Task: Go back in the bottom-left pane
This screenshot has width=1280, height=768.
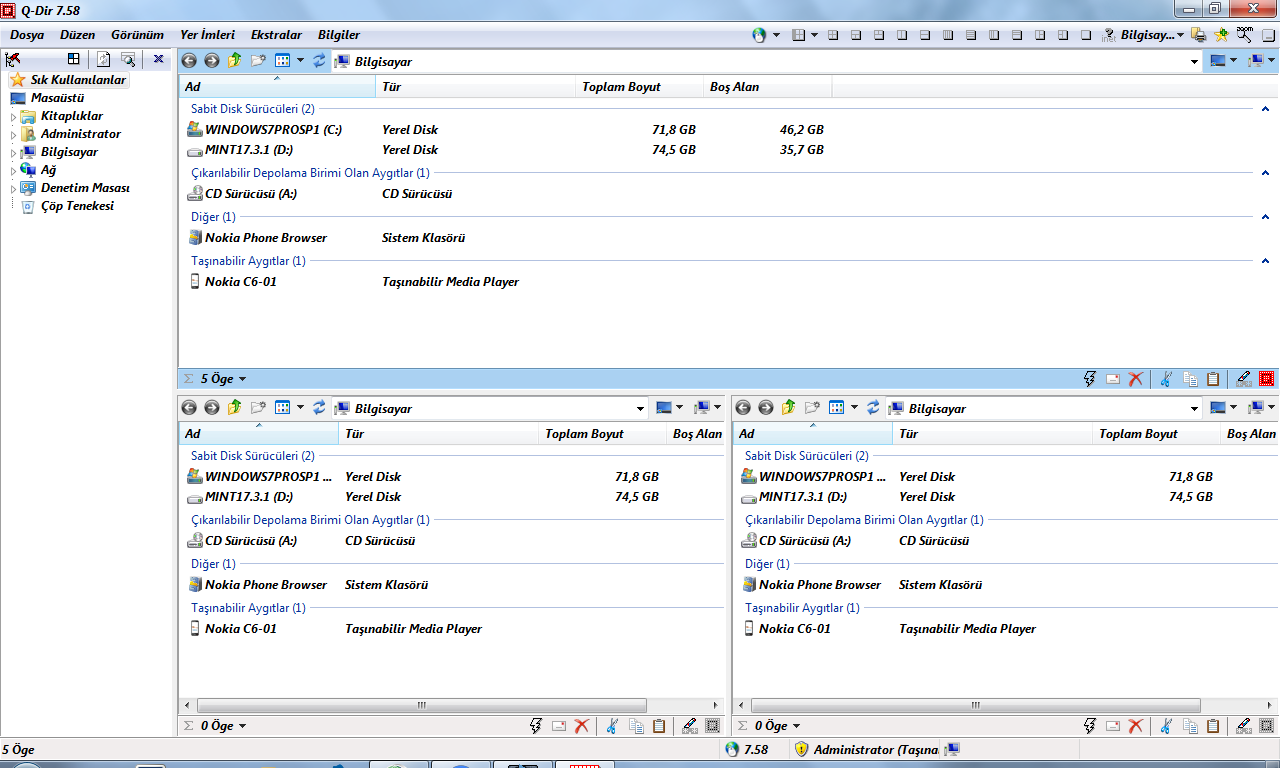Action: pos(188,408)
